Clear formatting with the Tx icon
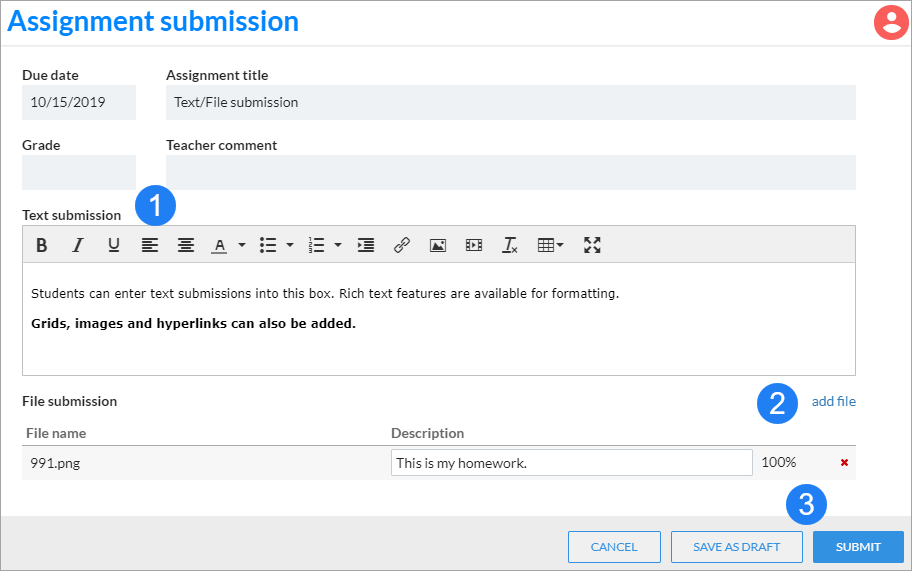912x571 pixels. 510,245
